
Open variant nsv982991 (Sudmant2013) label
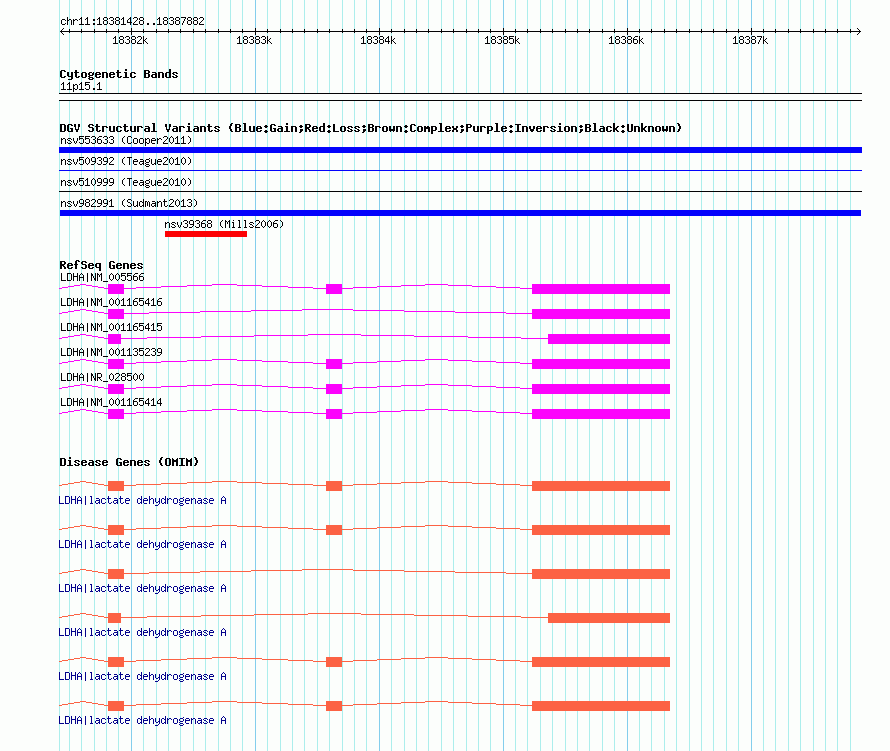pos(129,203)
